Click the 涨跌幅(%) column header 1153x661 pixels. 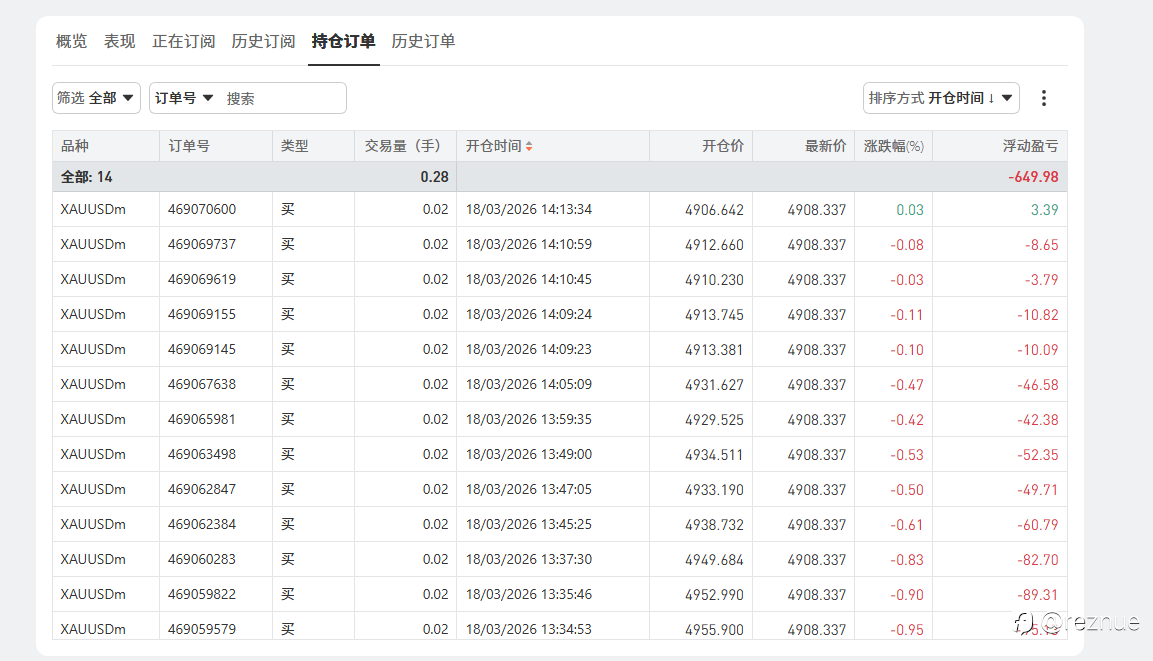(894, 146)
